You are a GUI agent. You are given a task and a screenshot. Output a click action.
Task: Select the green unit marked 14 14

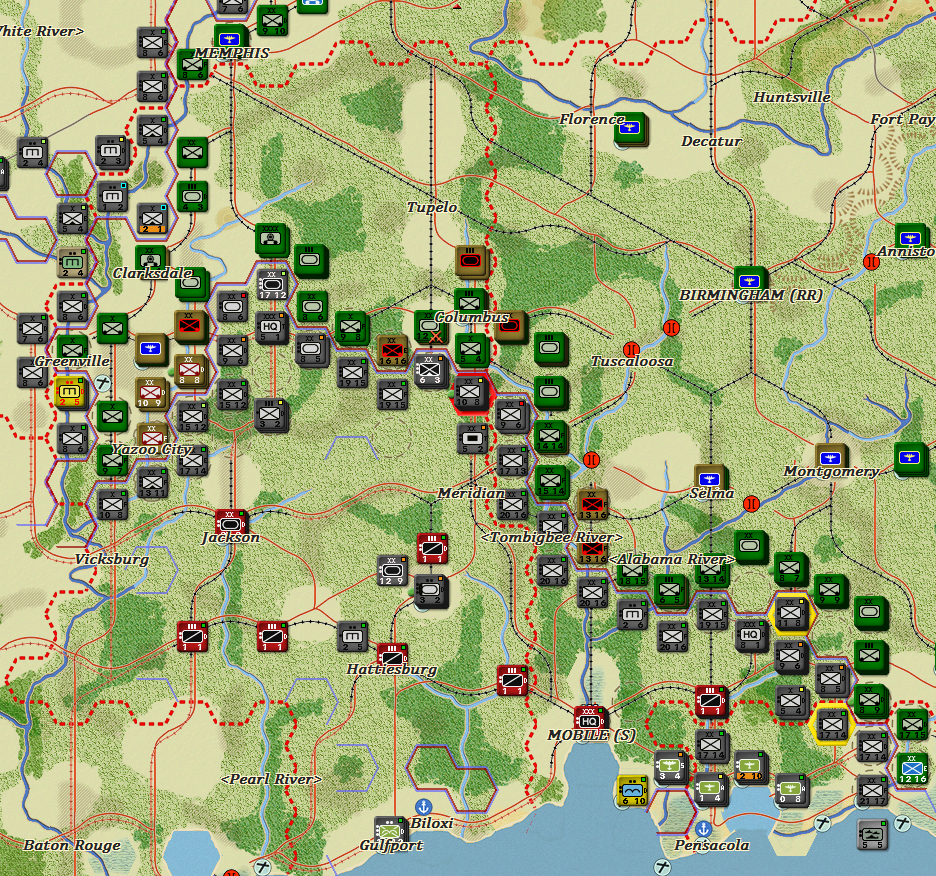[x=550, y=436]
